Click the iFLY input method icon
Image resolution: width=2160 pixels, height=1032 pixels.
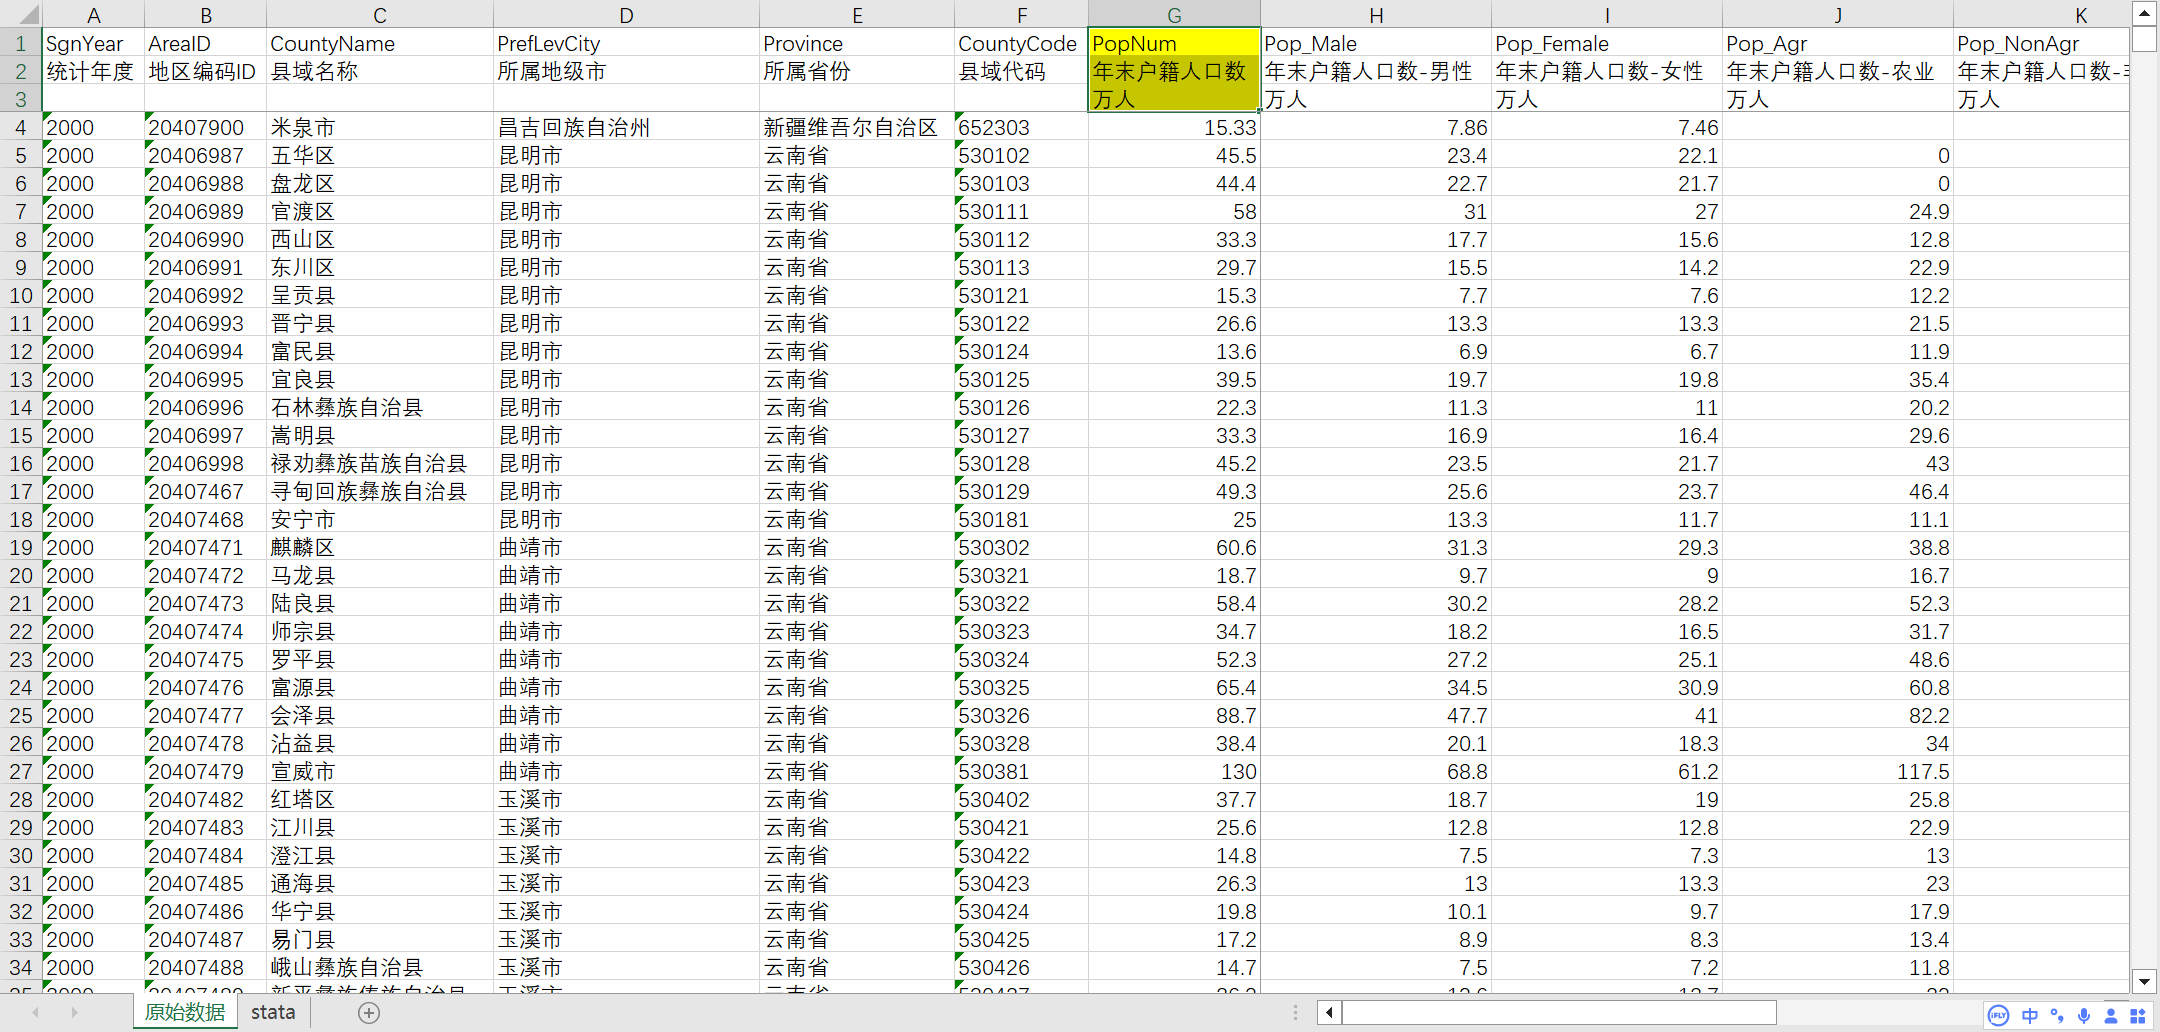[1998, 1016]
